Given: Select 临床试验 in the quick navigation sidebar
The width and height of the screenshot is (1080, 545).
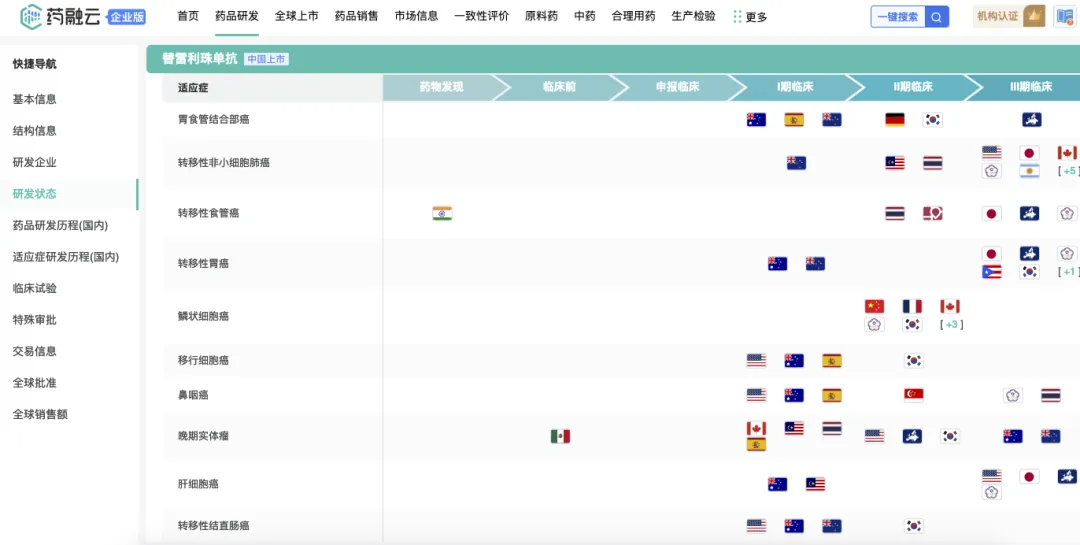Looking at the screenshot, I should [x=35, y=288].
